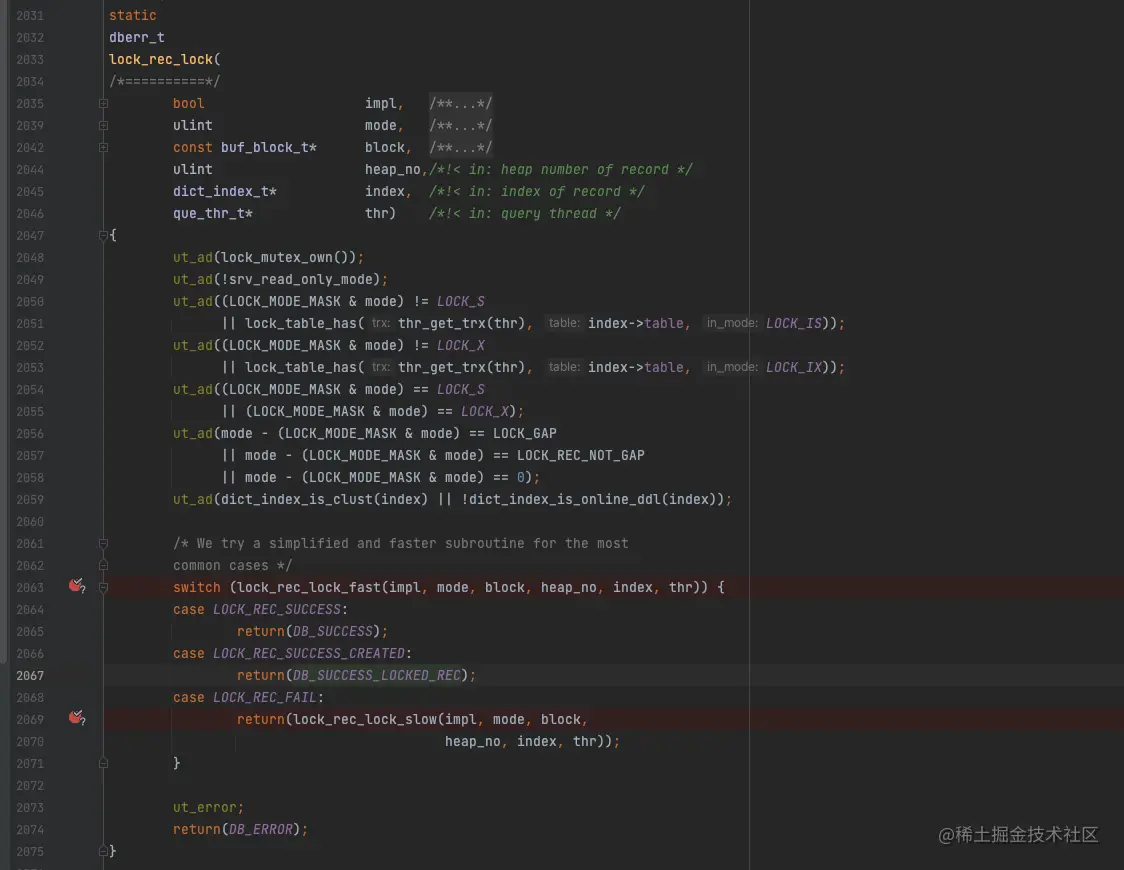The height and width of the screenshot is (870, 1124).
Task: Click fold end marker at line 2075
Action: click(103, 851)
